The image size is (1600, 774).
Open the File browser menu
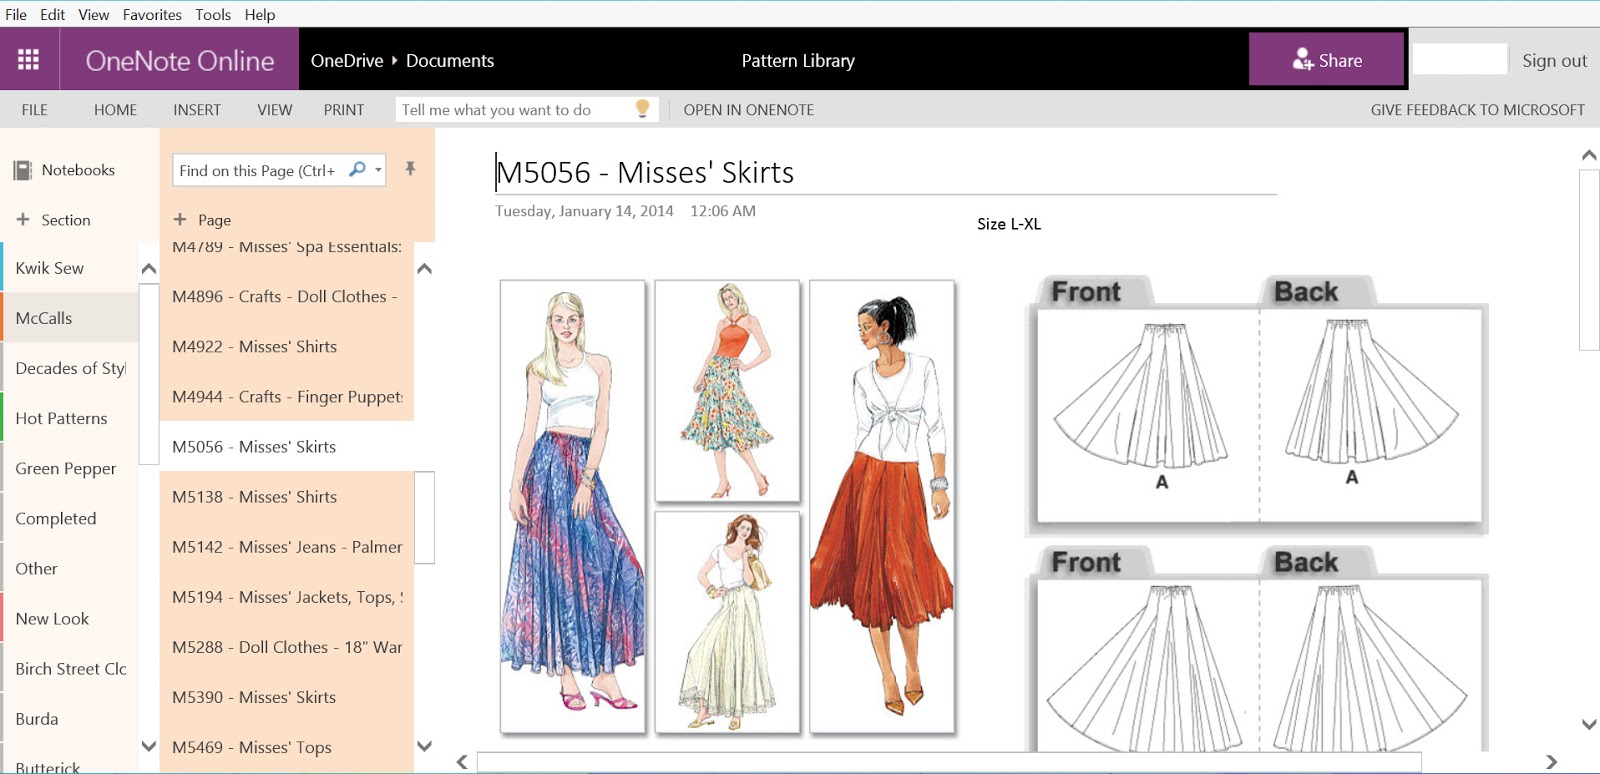pos(16,15)
